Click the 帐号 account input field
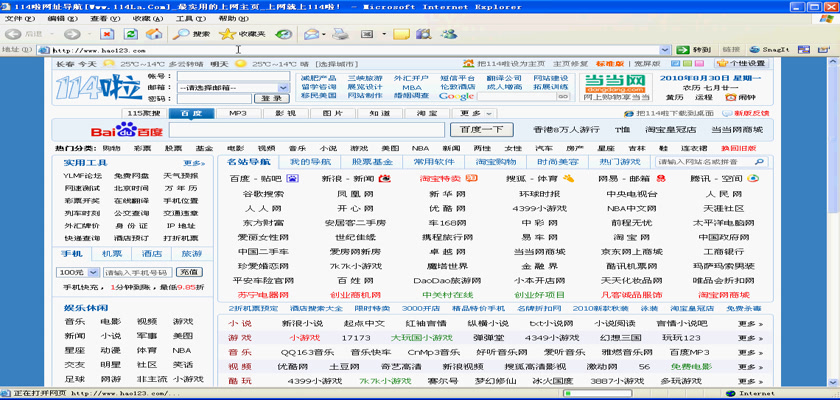 [233, 76]
